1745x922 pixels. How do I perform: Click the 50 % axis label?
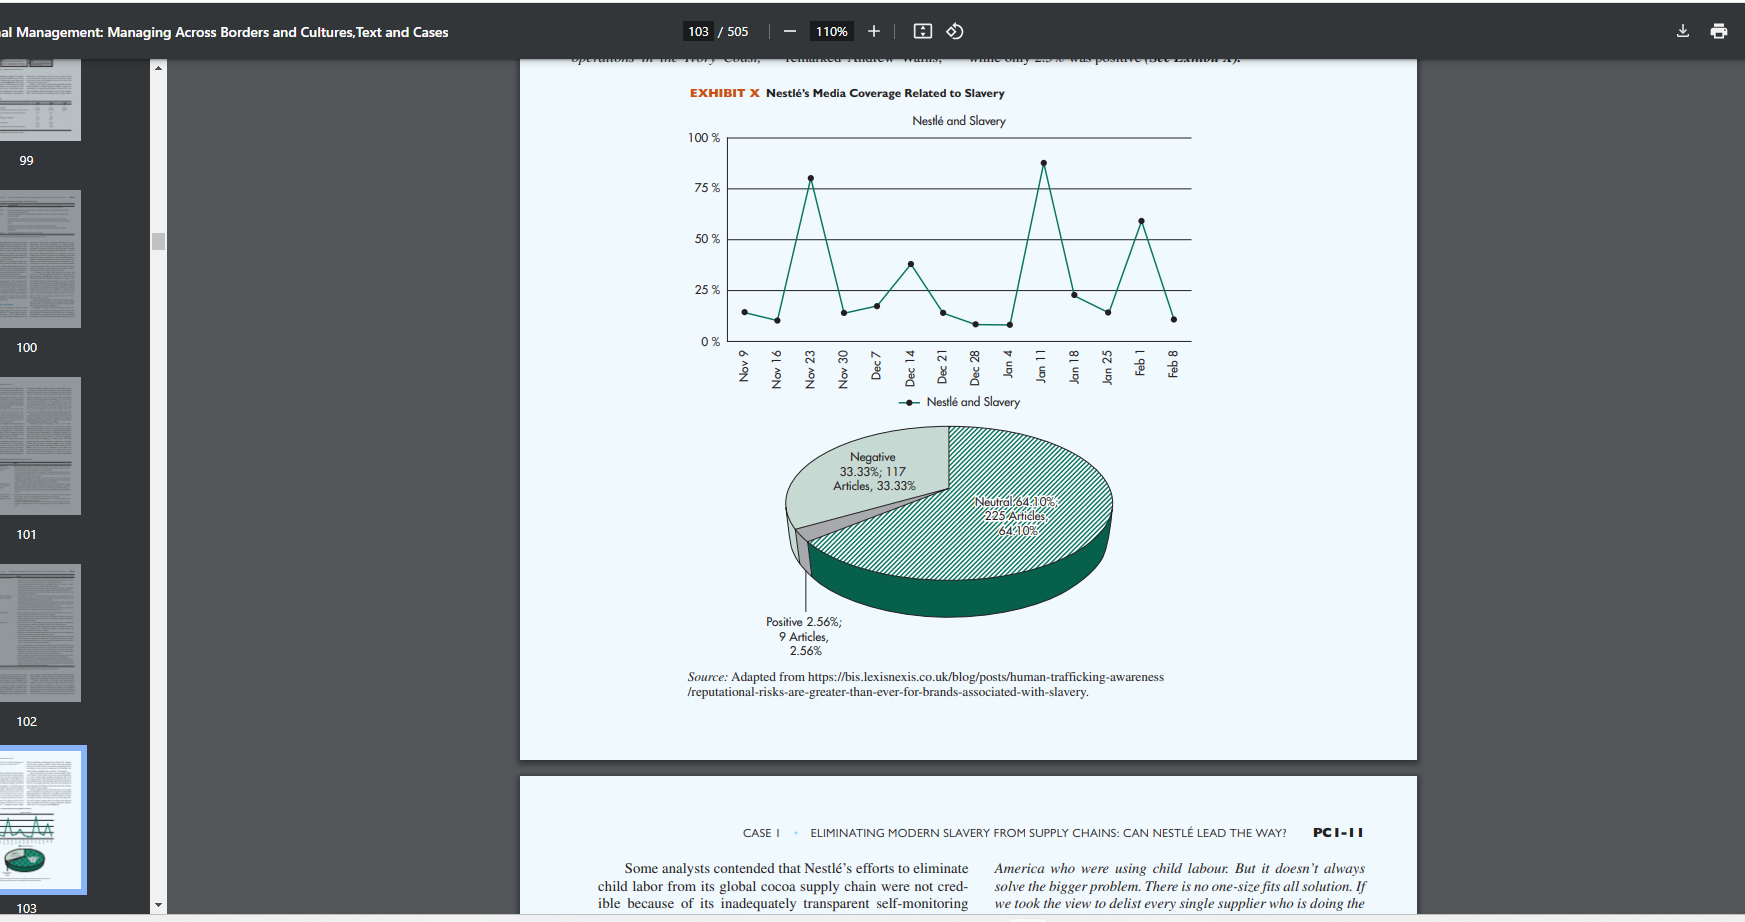click(x=707, y=239)
